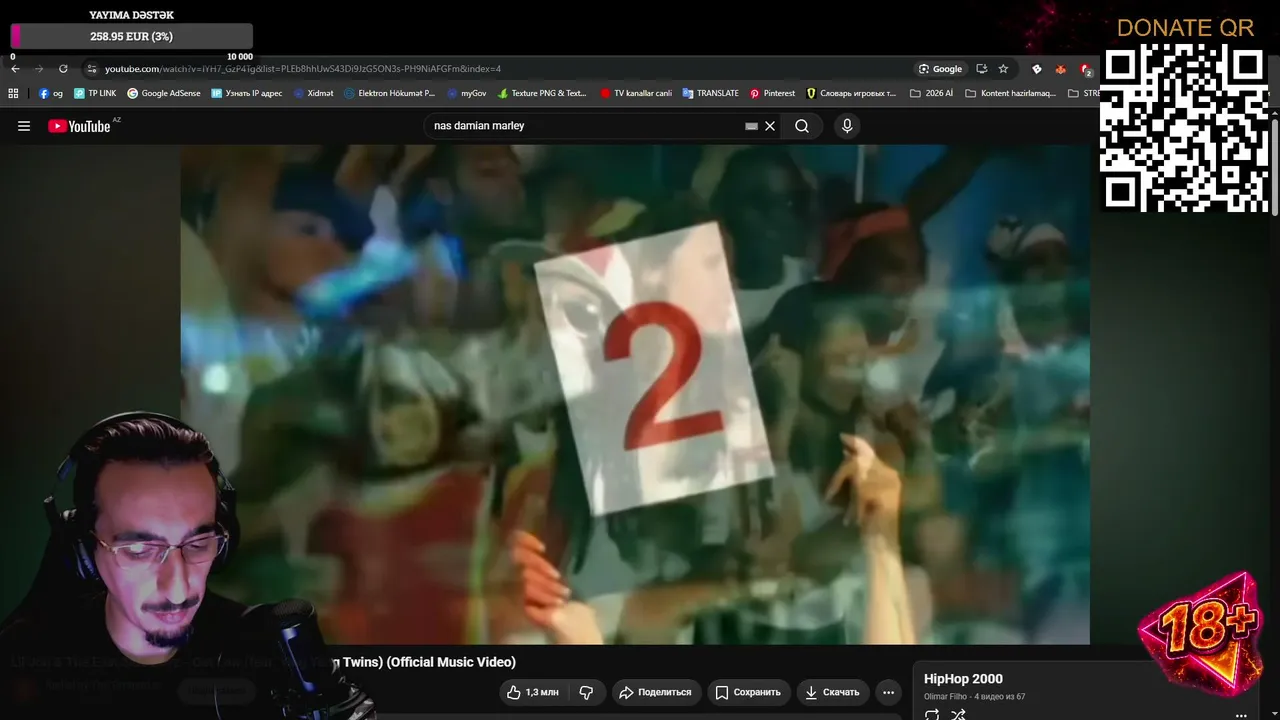Viewport: 1280px width, 720px height.
Task: Click the youtube.com address bar URL
Action: [x=302, y=69]
